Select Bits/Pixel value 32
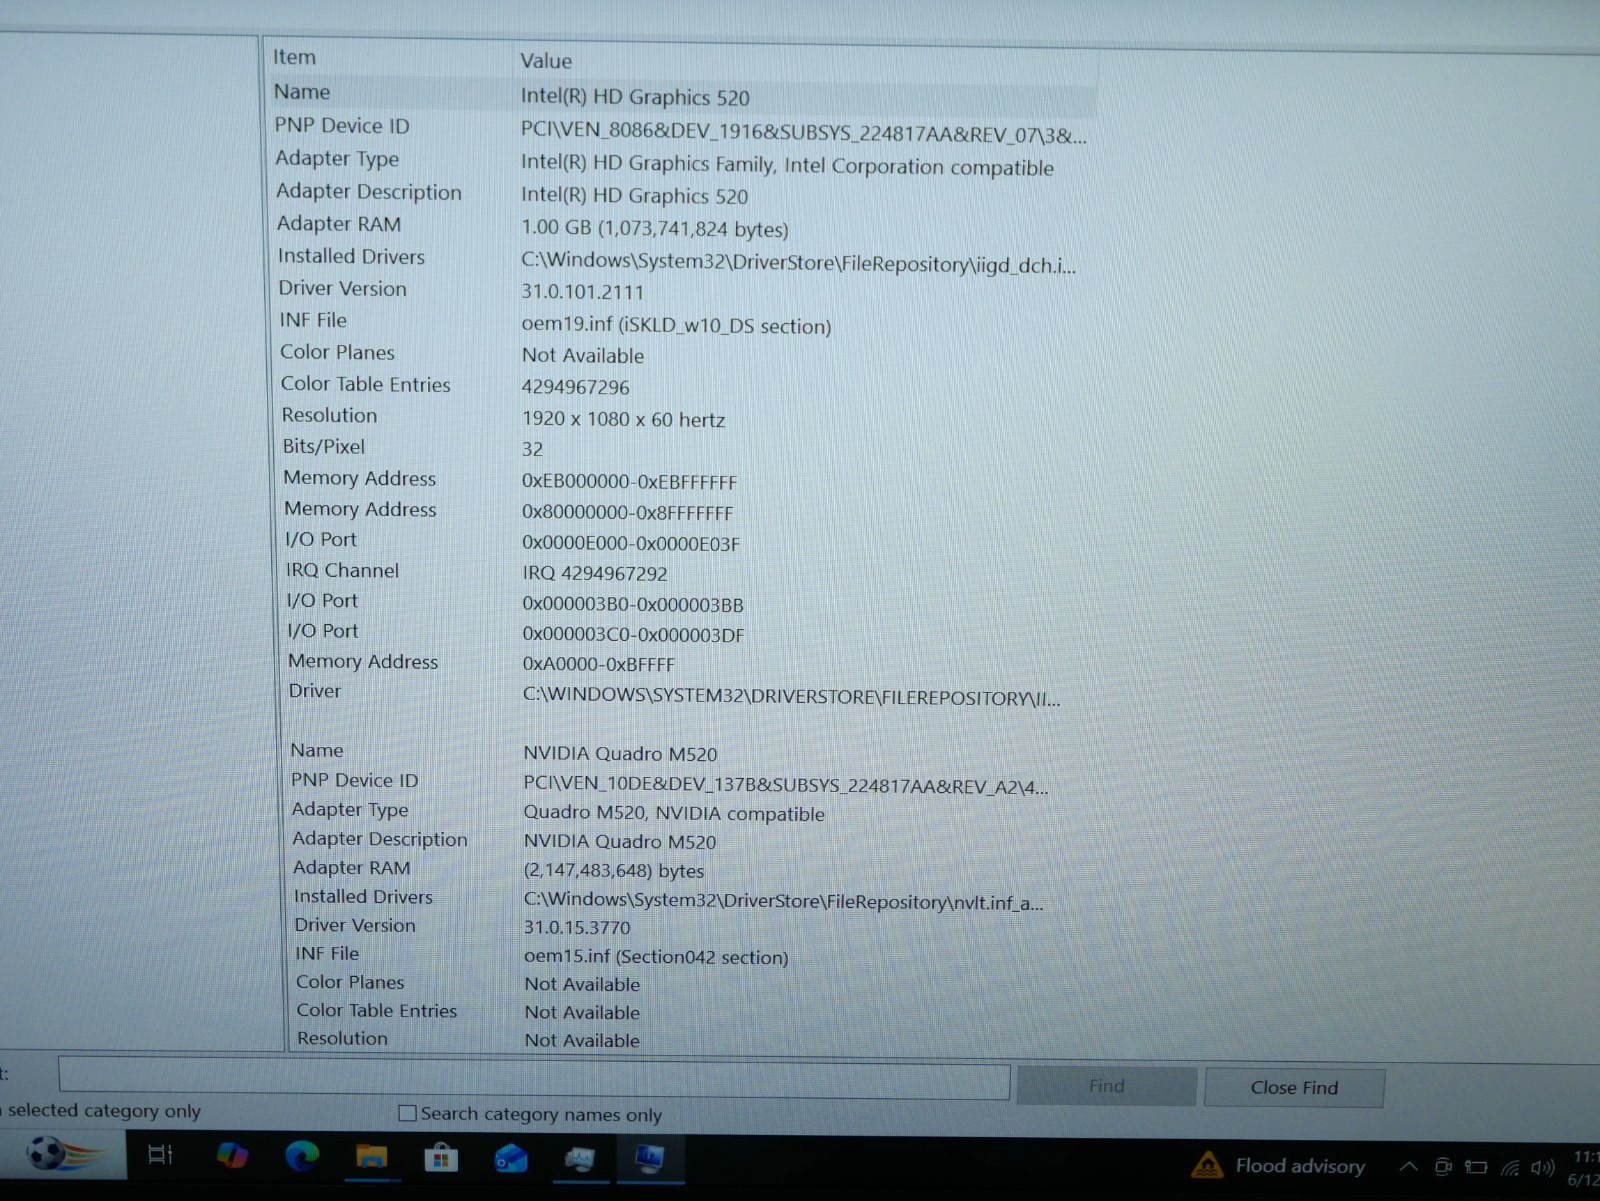The height and width of the screenshot is (1201, 1600). pos(532,449)
